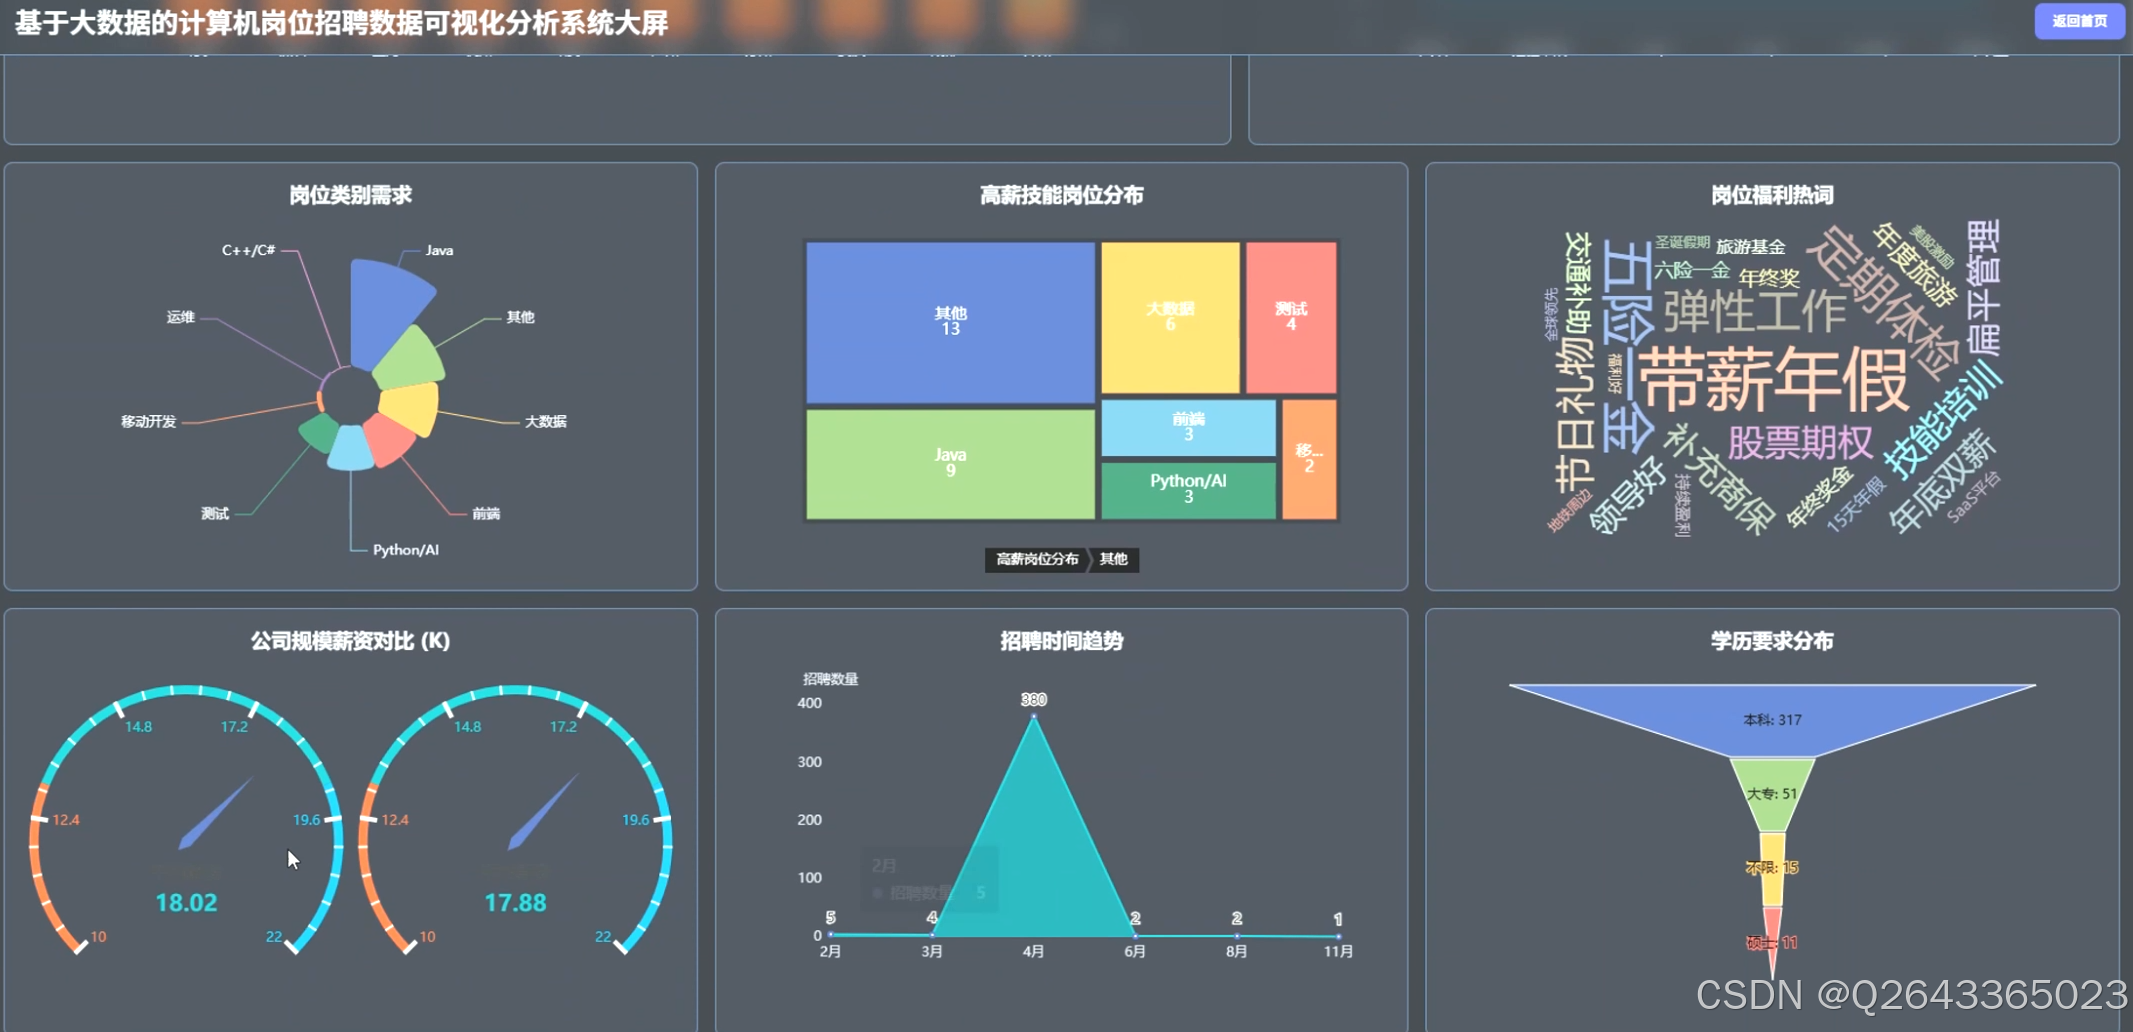Click the 返回首页 button
The width and height of the screenshot is (2133, 1032).
click(x=2079, y=21)
